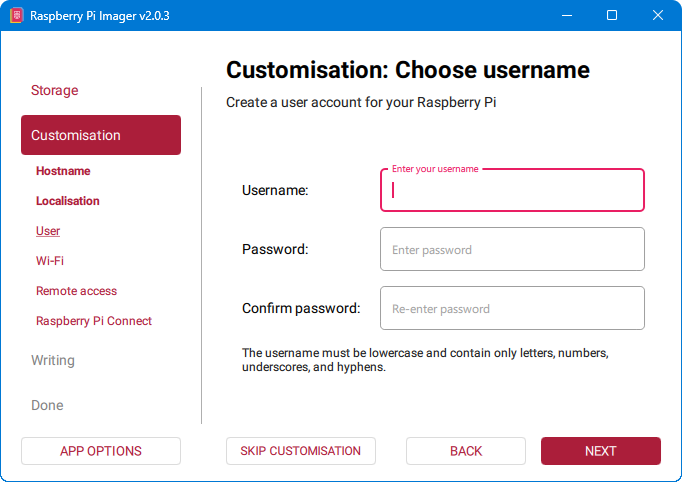The width and height of the screenshot is (682, 482).
Task: Jump to the Wi-Fi settings page
Action: (x=50, y=261)
